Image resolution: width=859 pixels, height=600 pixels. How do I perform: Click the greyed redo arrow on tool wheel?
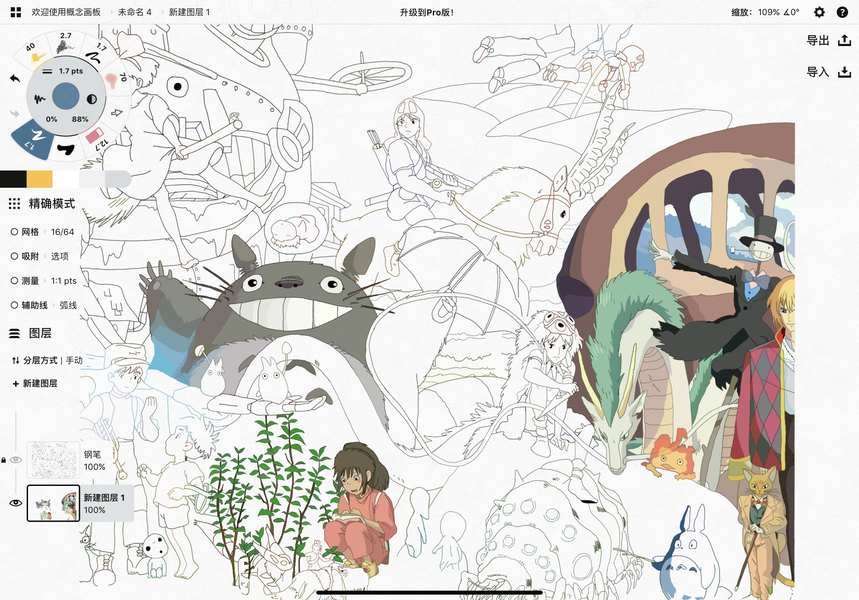pos(15,113)
